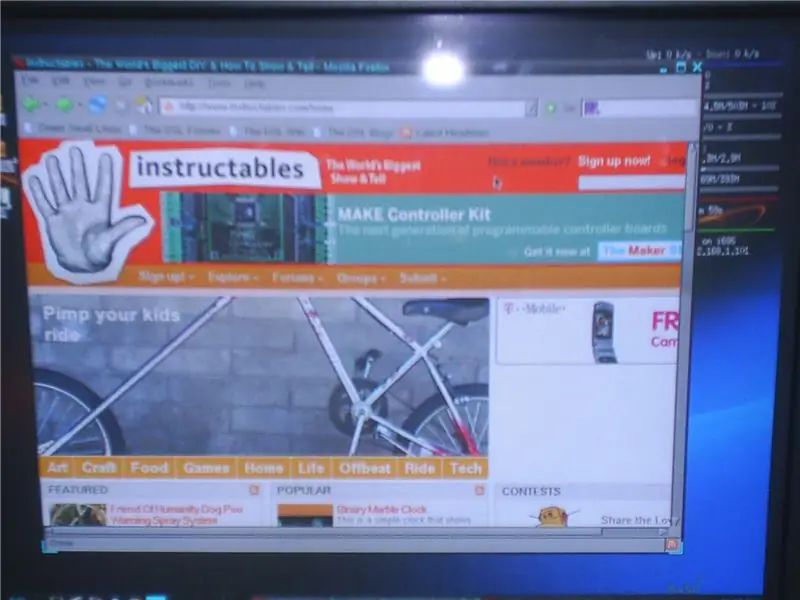Viewport: 800px width, 600px height.
Task: Close the Firefox window
Action: coord(697,67)
